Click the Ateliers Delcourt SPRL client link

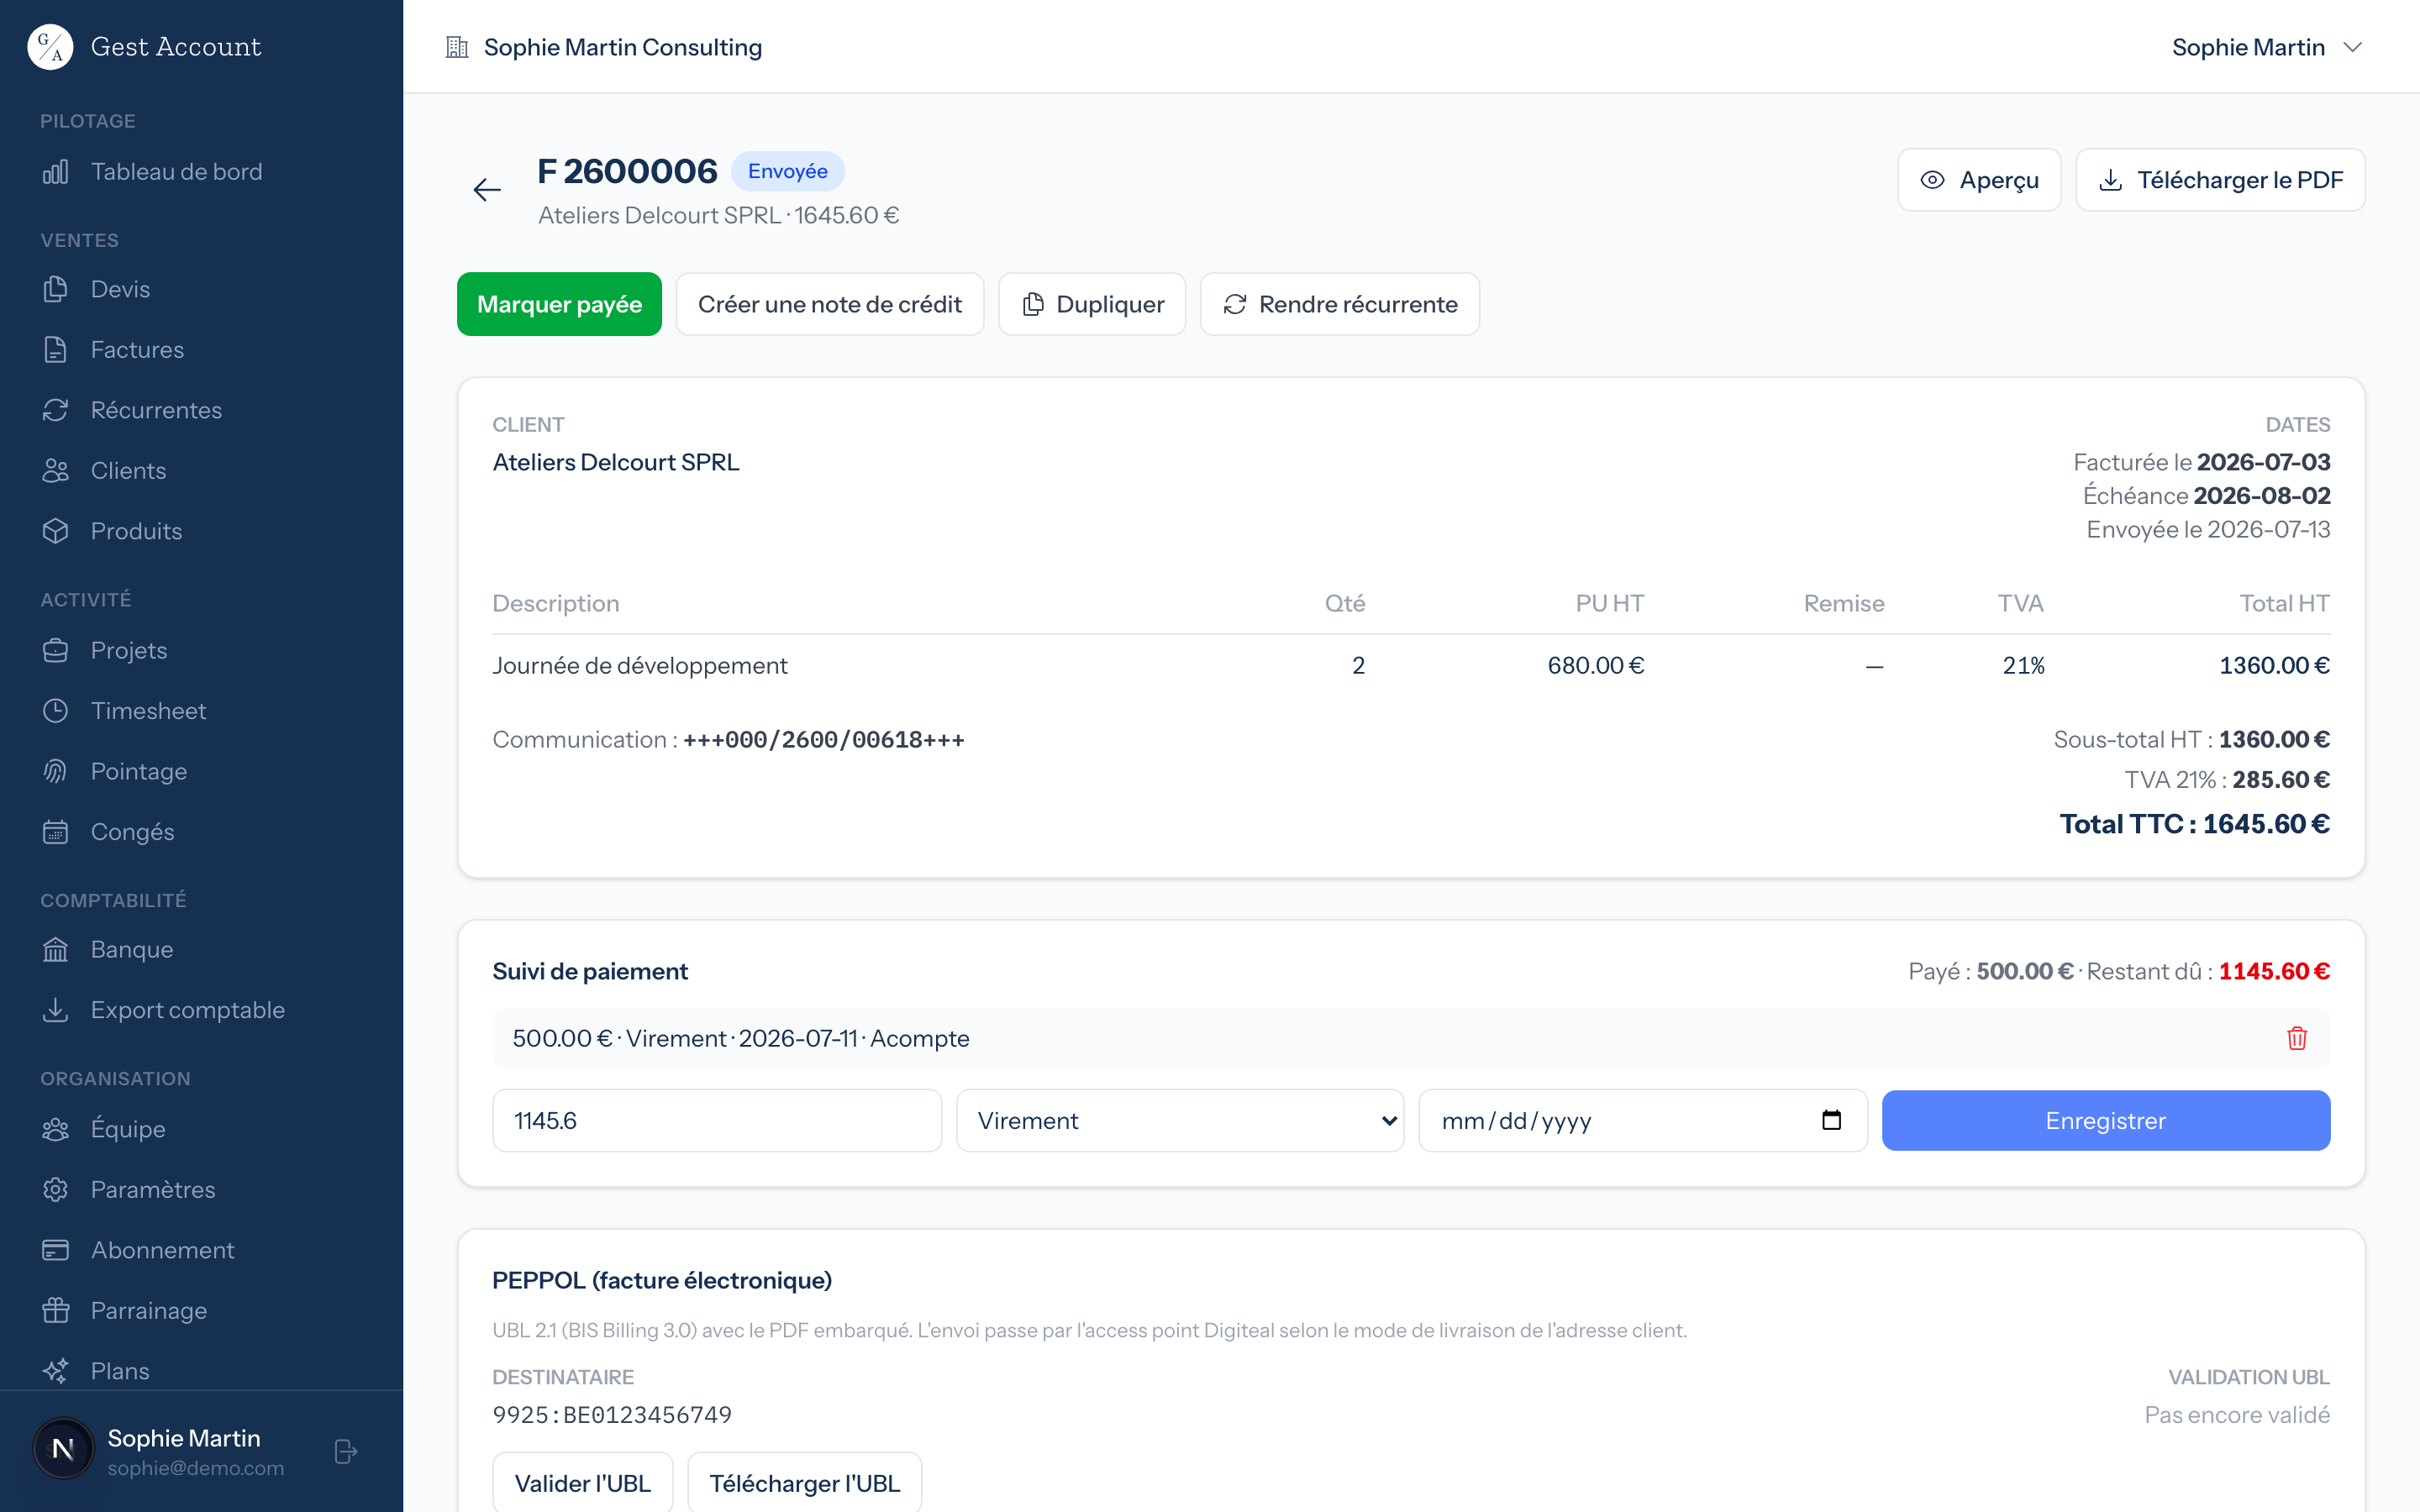click(x=616, y=462)
